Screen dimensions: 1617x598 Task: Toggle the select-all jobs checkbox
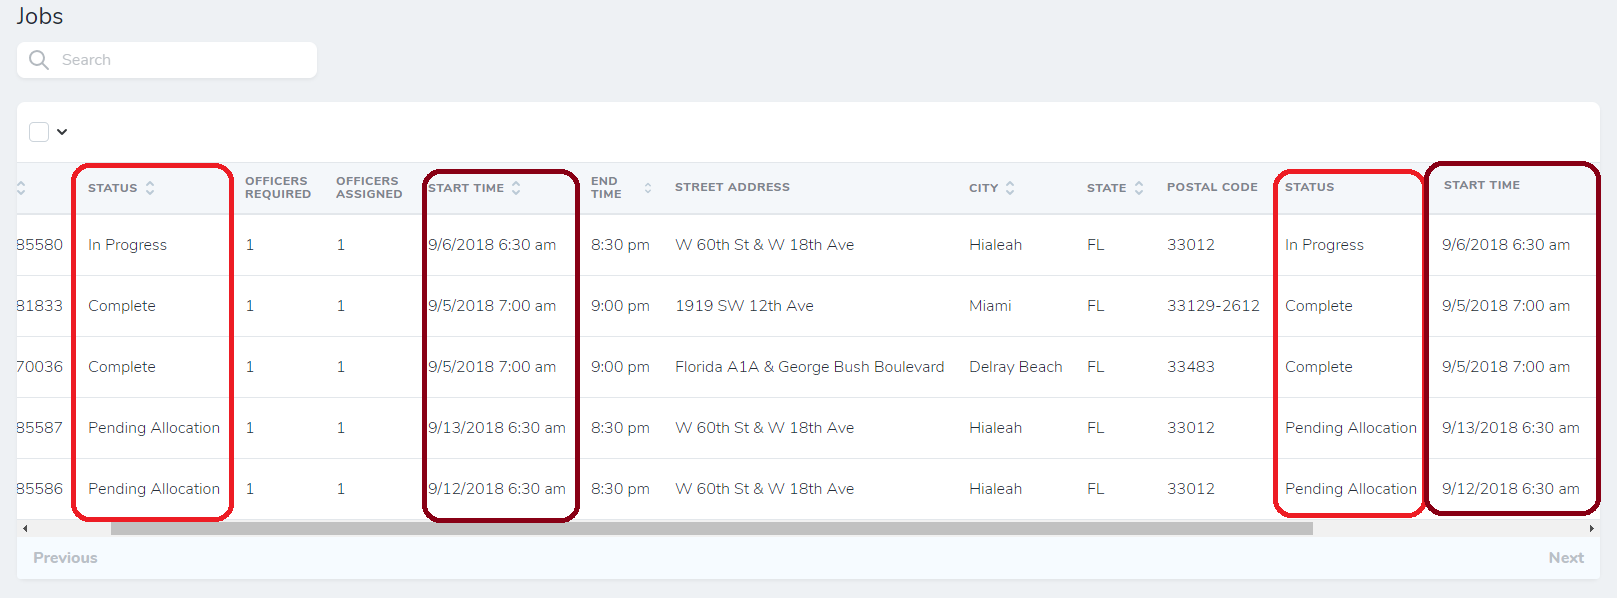38,131
